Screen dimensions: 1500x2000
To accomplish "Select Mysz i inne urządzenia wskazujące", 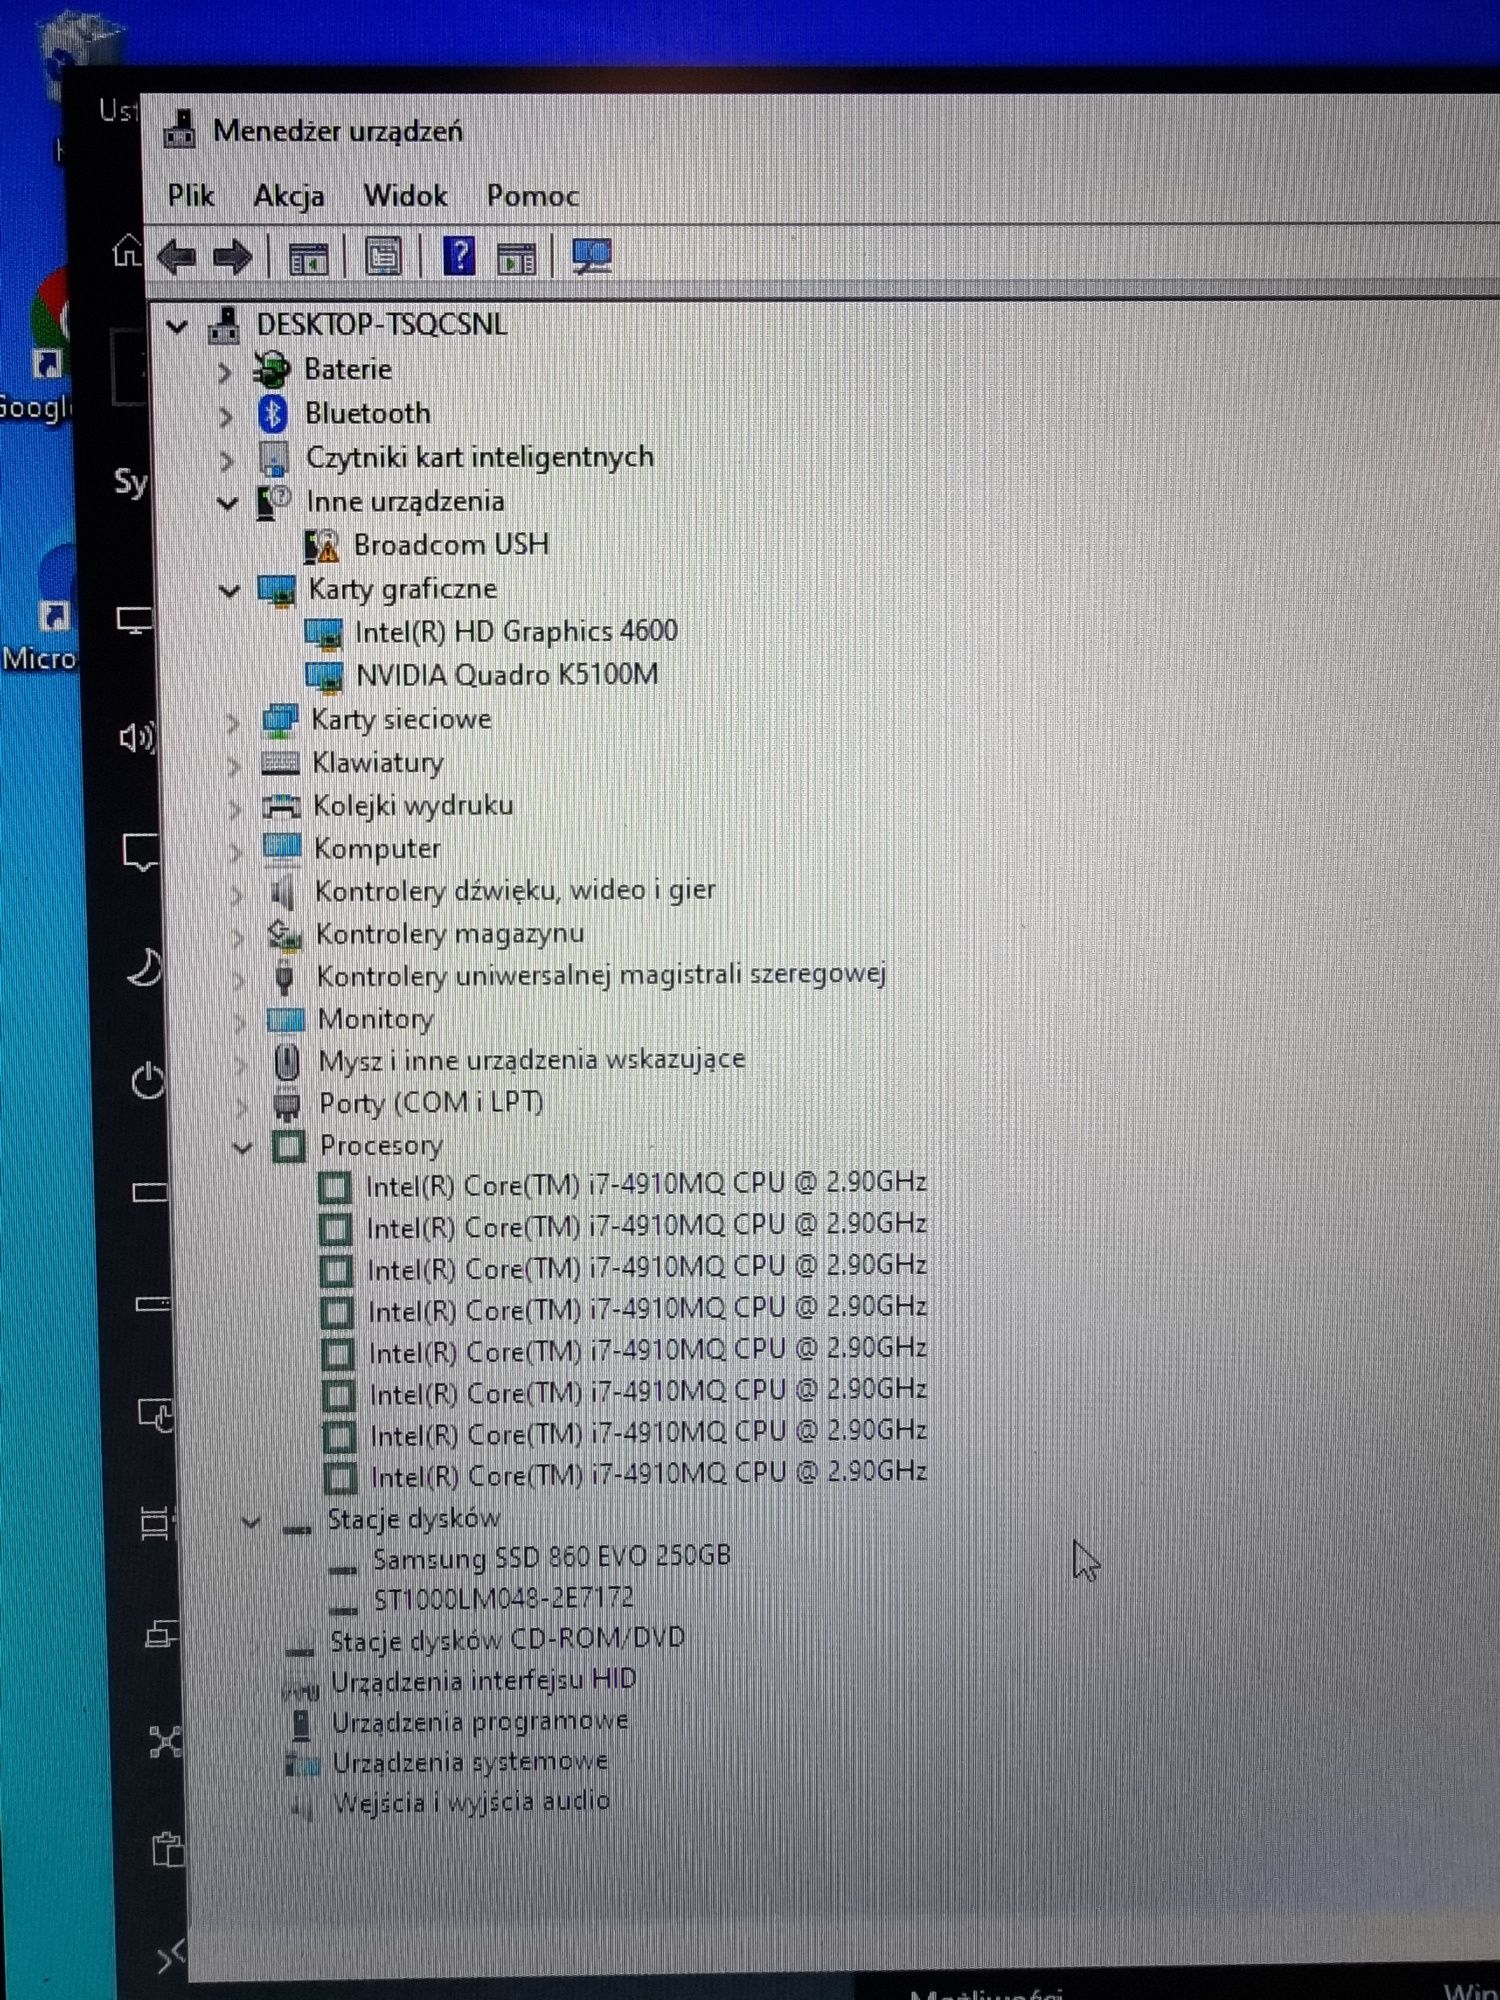I will [532, 1060].
